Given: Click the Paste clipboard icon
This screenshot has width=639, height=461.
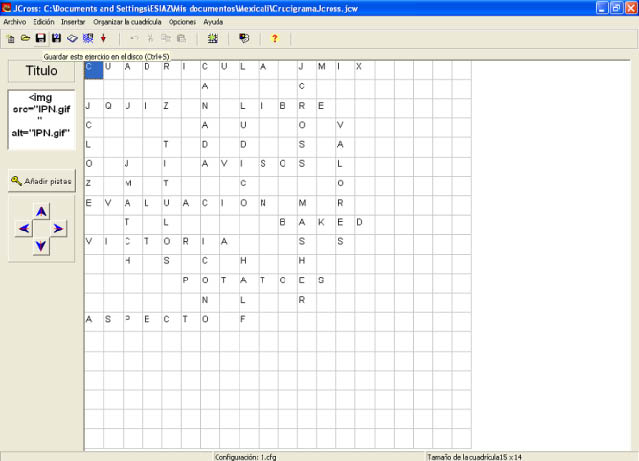Looking at the screenshot, I should tap(181, 38).
